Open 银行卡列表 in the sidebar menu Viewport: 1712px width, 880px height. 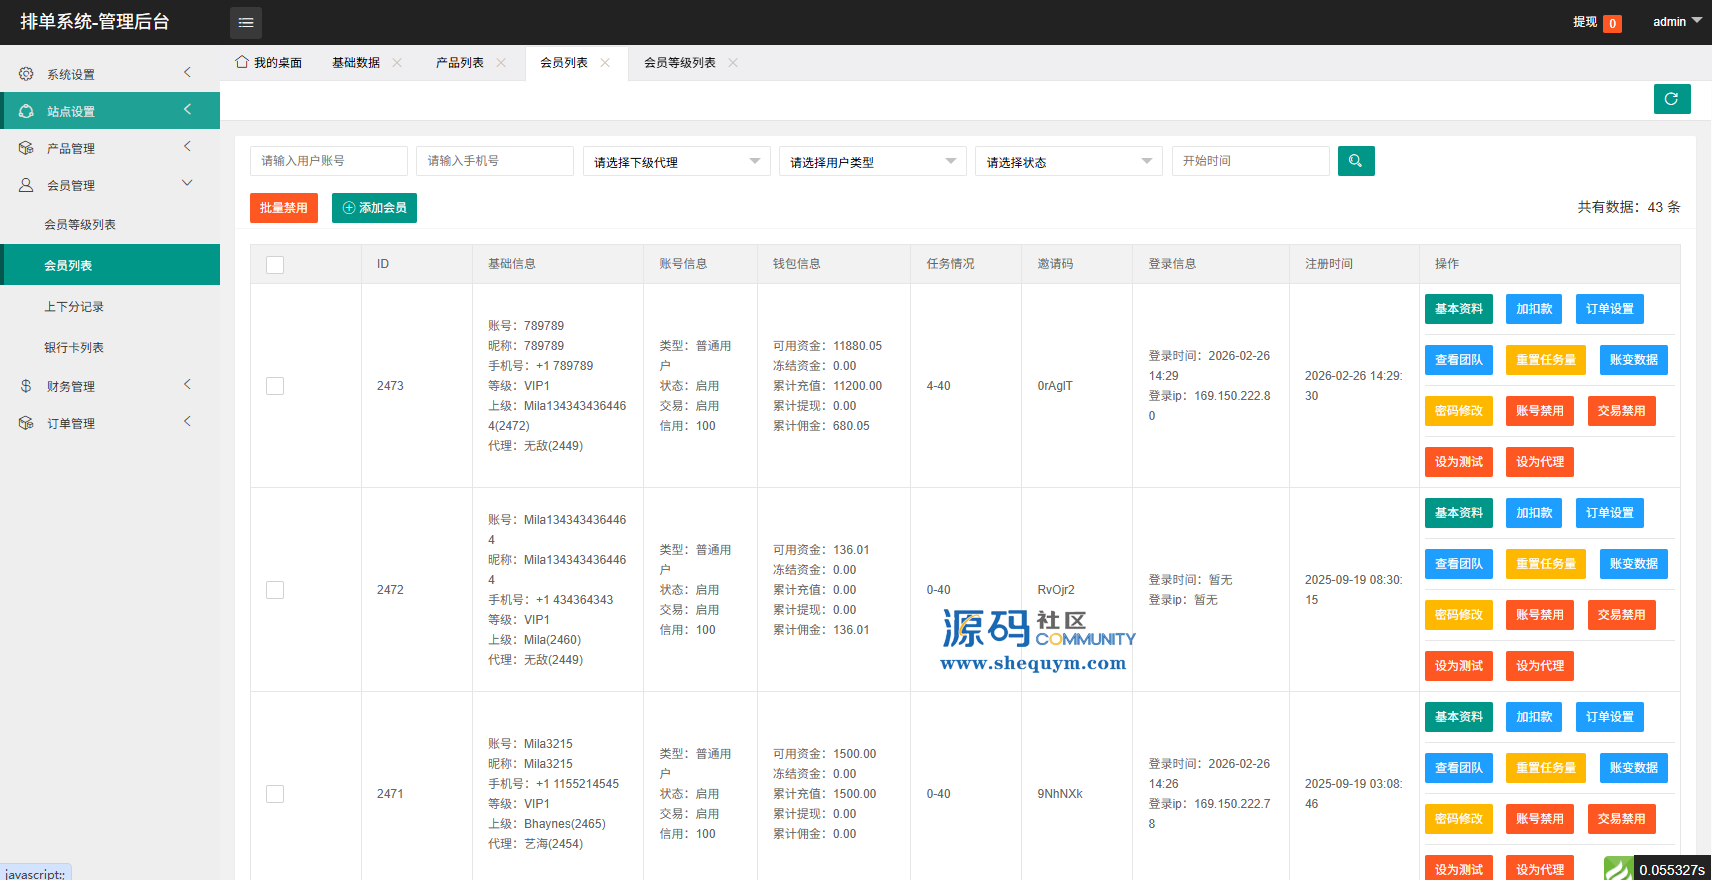(74, 348)
